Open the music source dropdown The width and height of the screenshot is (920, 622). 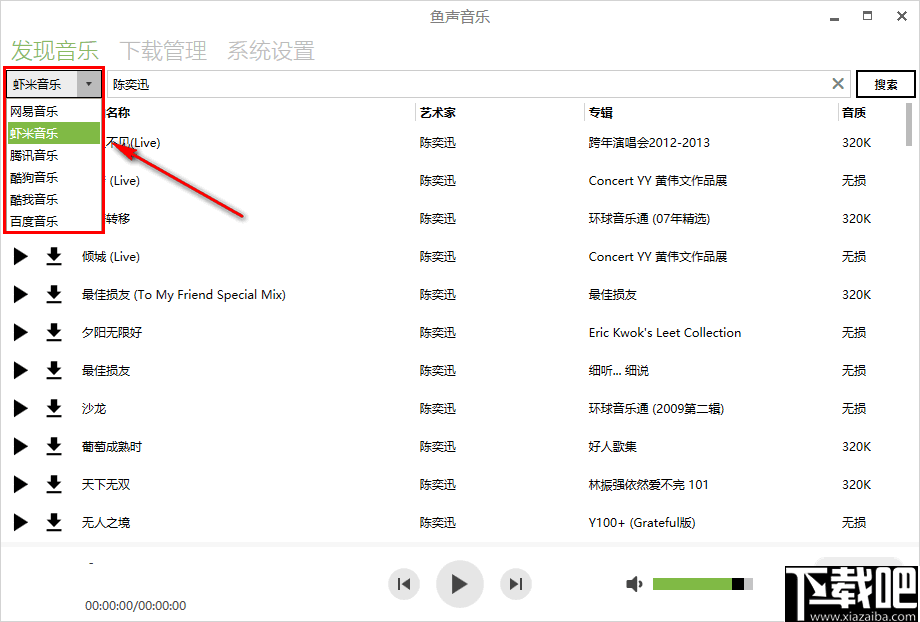coord(89,84)
